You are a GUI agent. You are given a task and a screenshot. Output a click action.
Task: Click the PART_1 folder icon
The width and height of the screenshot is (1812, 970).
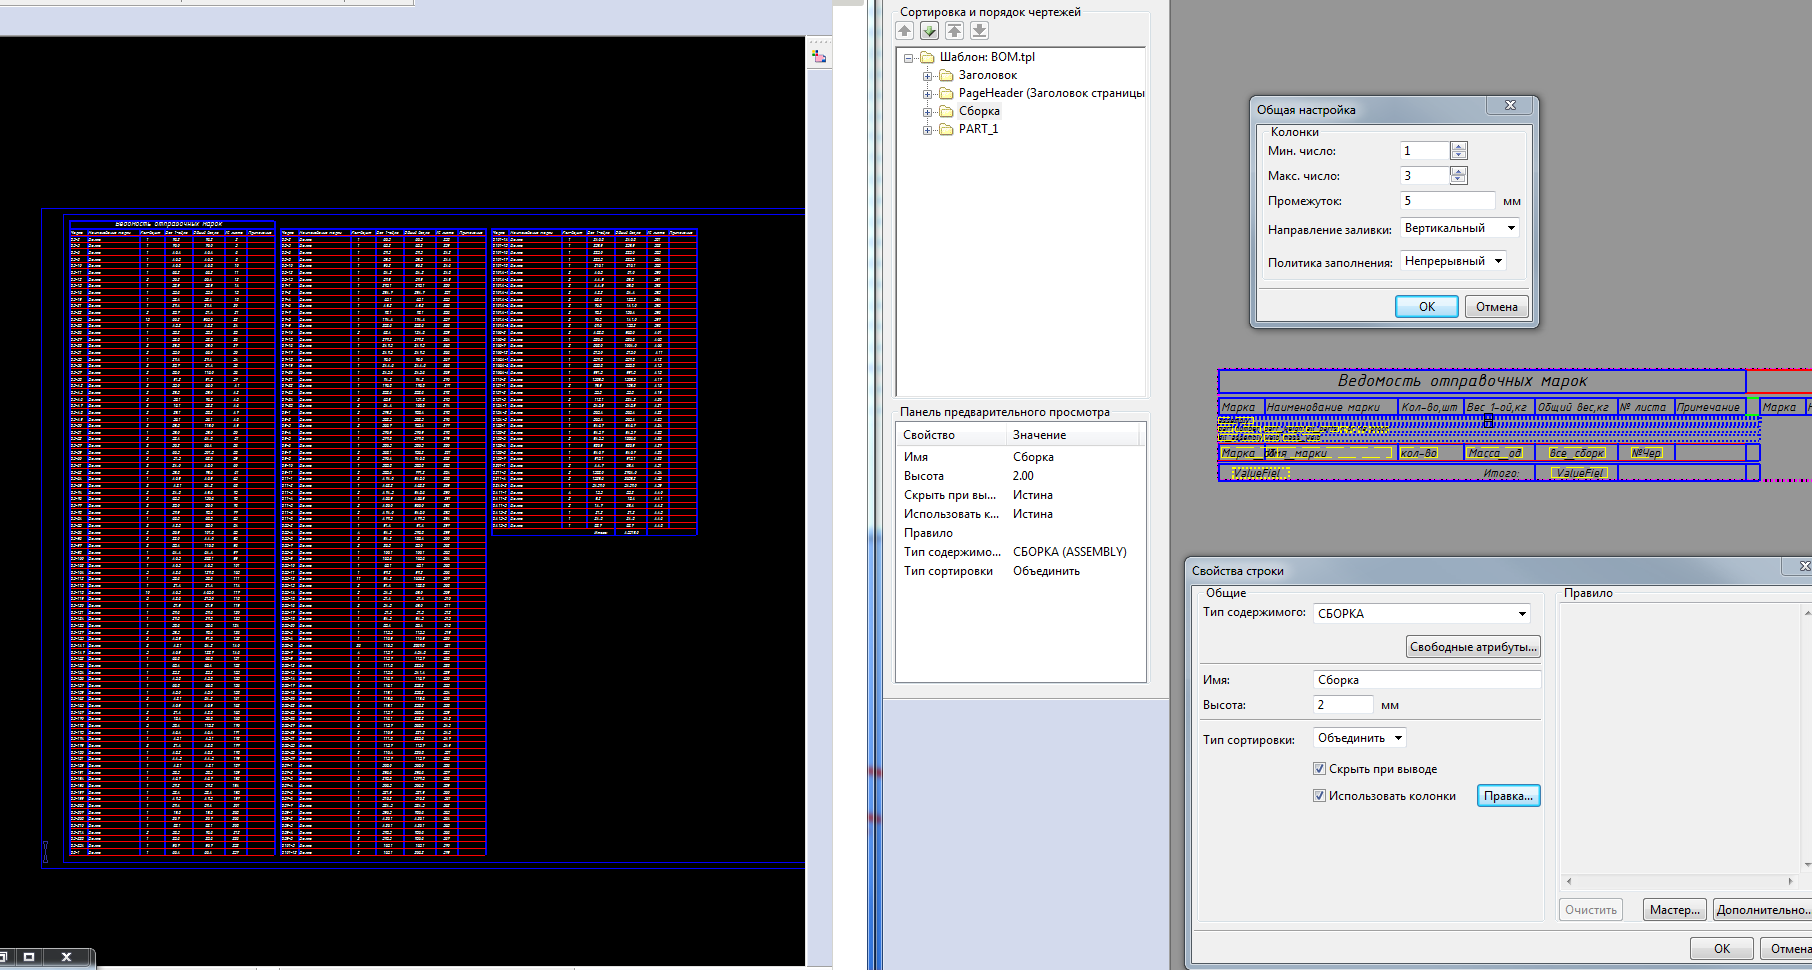[946, 129]
